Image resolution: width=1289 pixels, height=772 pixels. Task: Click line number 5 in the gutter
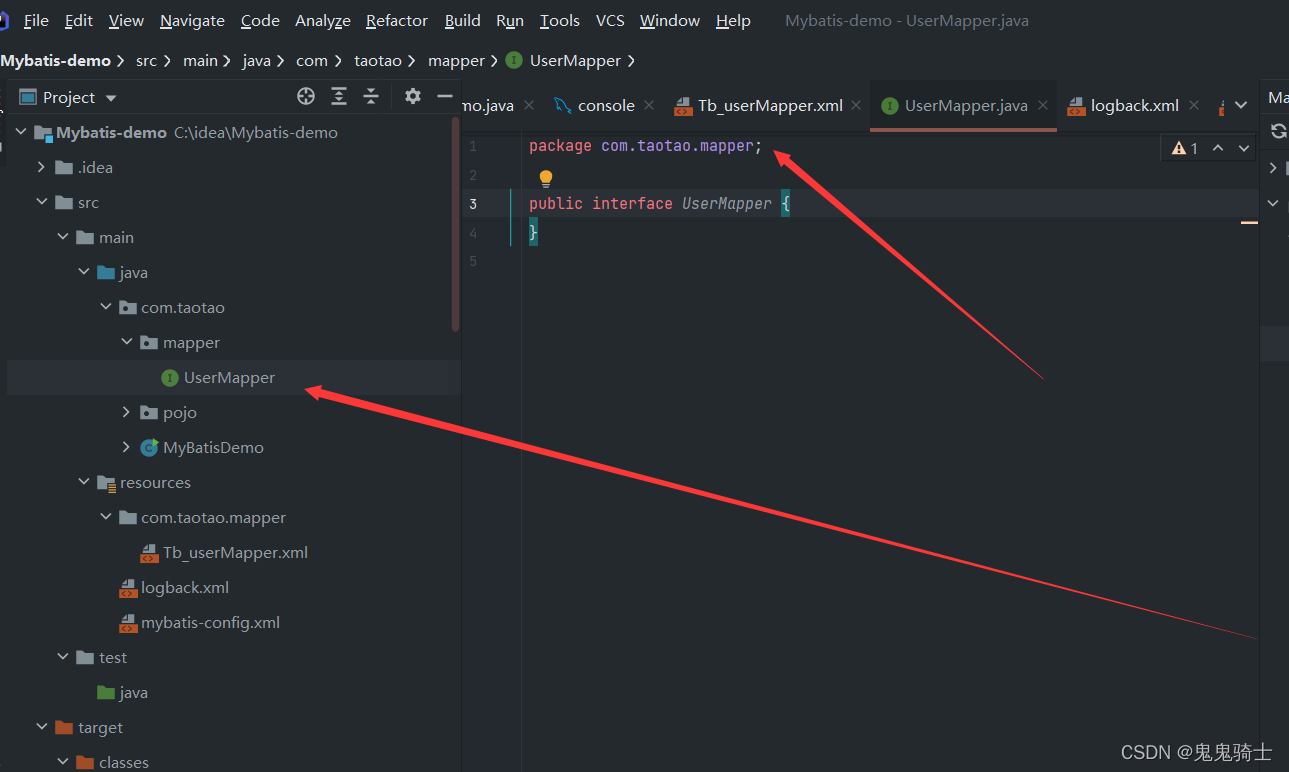473,261
